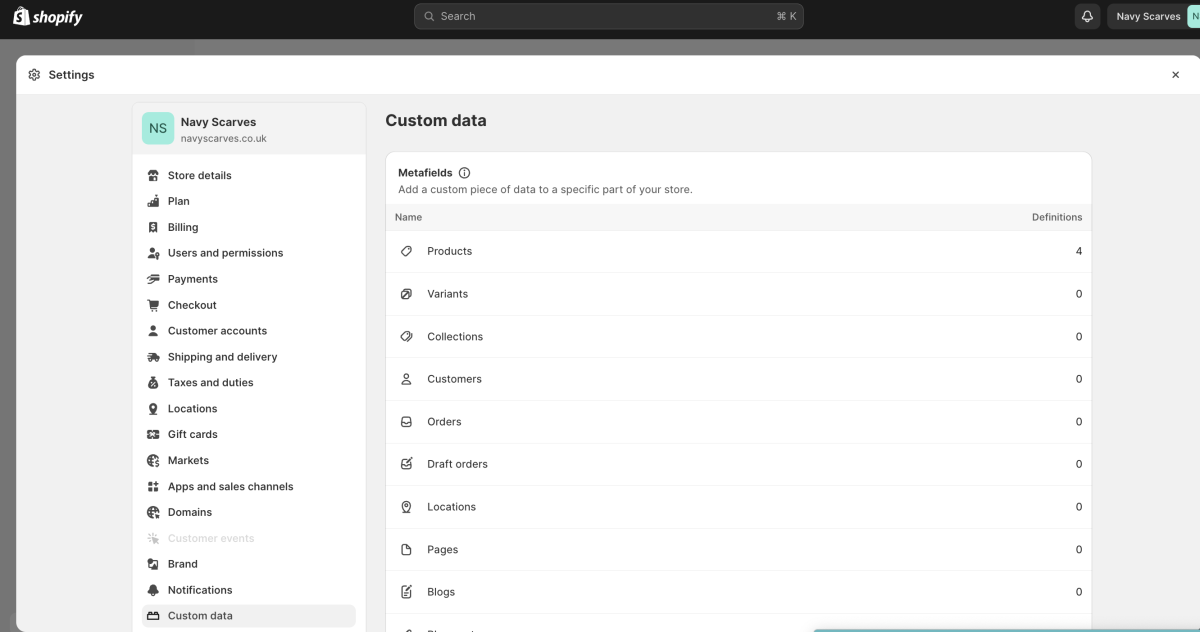Click the Payments icon in sidebar

click(153, 280)
